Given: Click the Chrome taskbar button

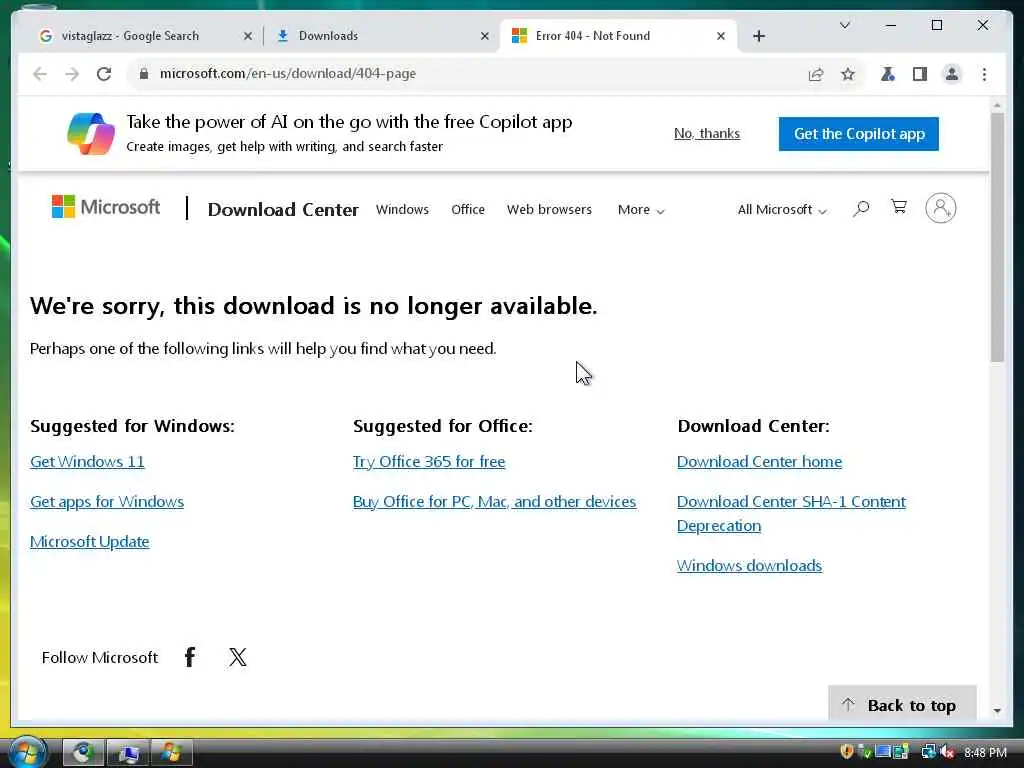Looking at the screenshot, I should pyautogui.click(x=83, y=753).
